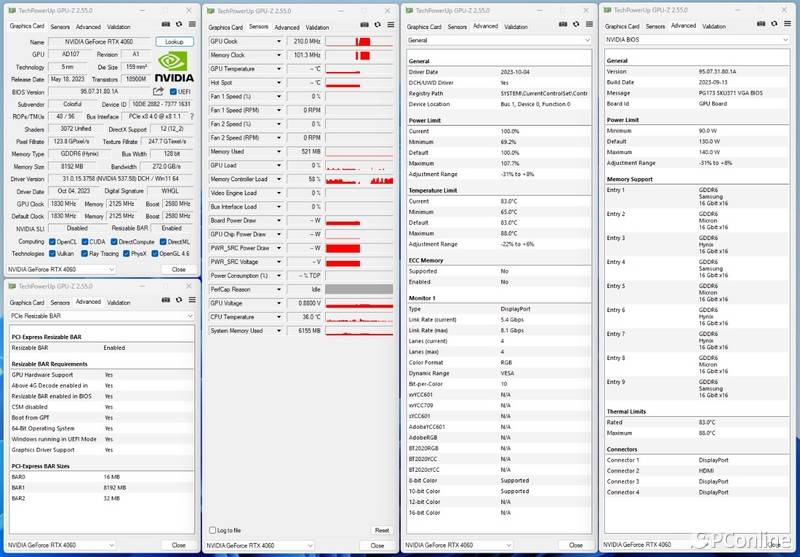Open GPU selector dropdown in Graphics Card window
The width and height of the screenshot is (800, 557).
tap(61, 269)
